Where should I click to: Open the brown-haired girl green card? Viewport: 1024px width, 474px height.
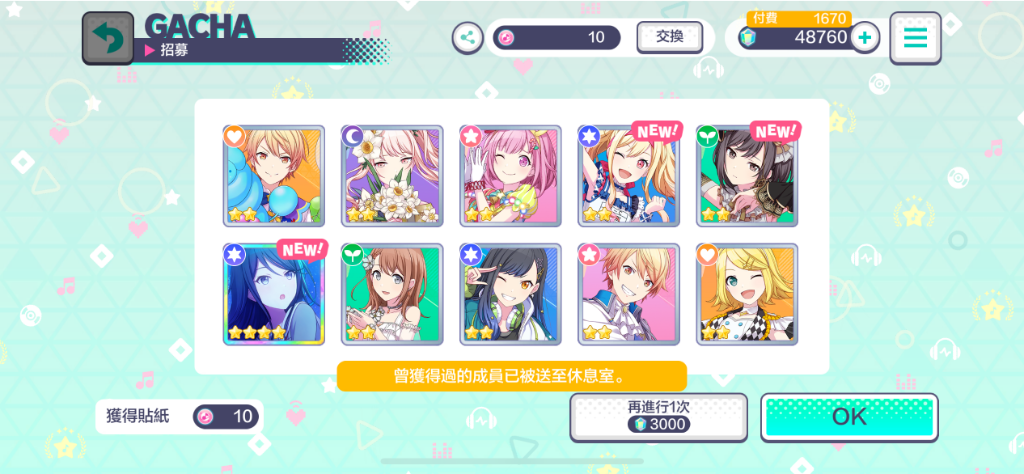[392, 294]
